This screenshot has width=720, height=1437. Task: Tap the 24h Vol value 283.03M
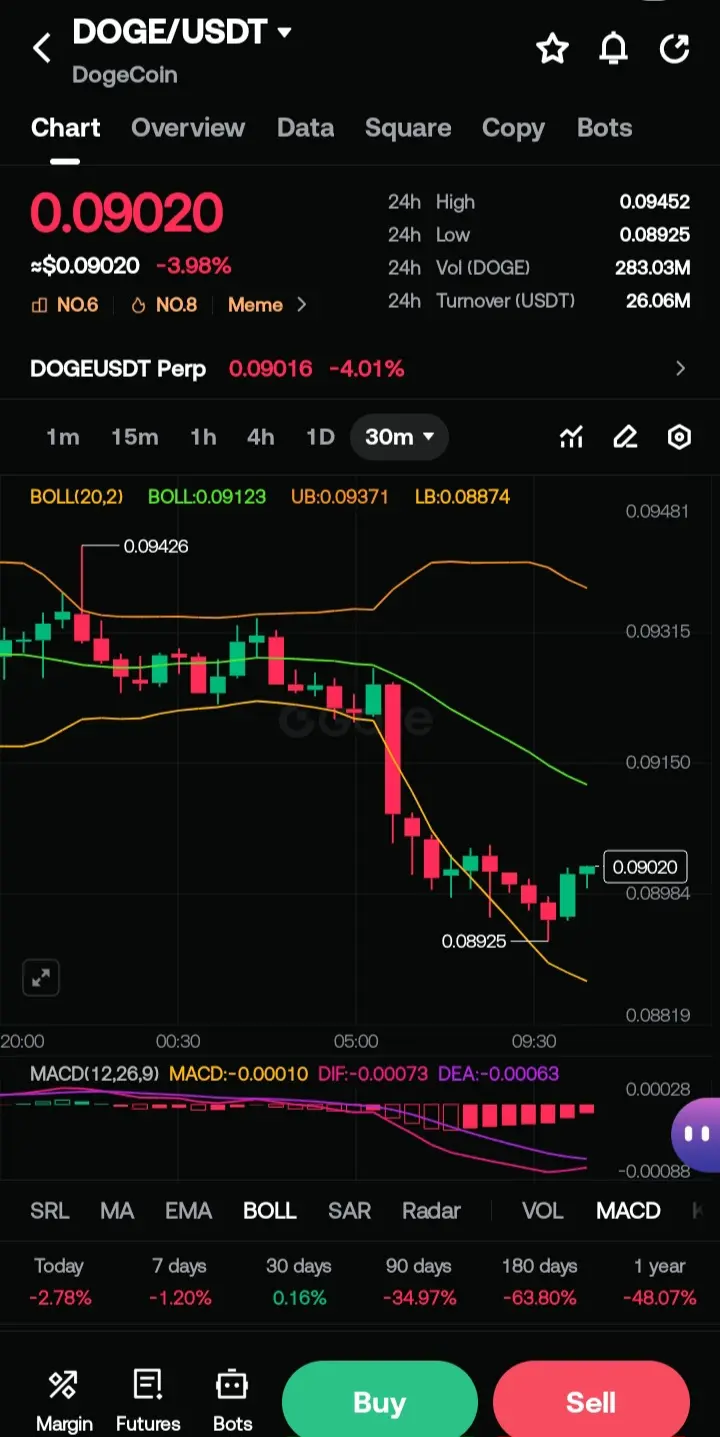pyautogui.click(x=653, y=268)
